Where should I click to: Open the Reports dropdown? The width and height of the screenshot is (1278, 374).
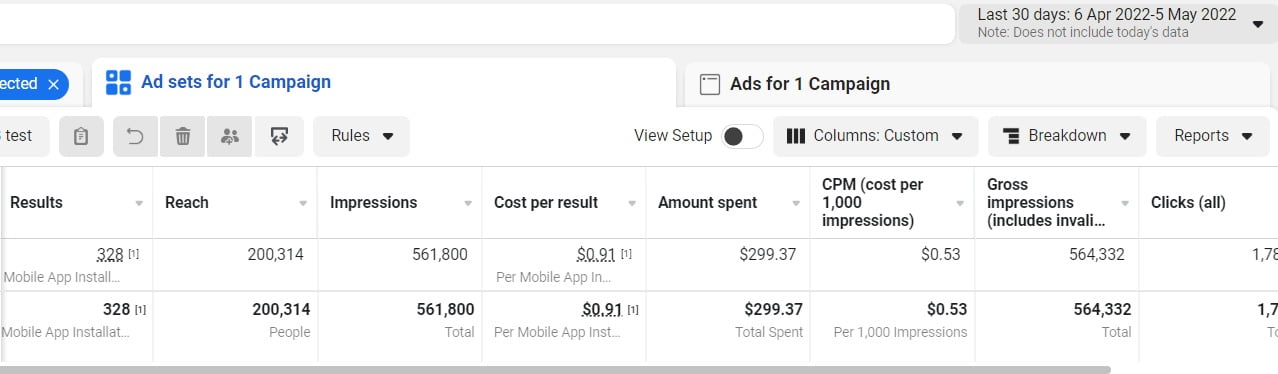coord(1212,136)
